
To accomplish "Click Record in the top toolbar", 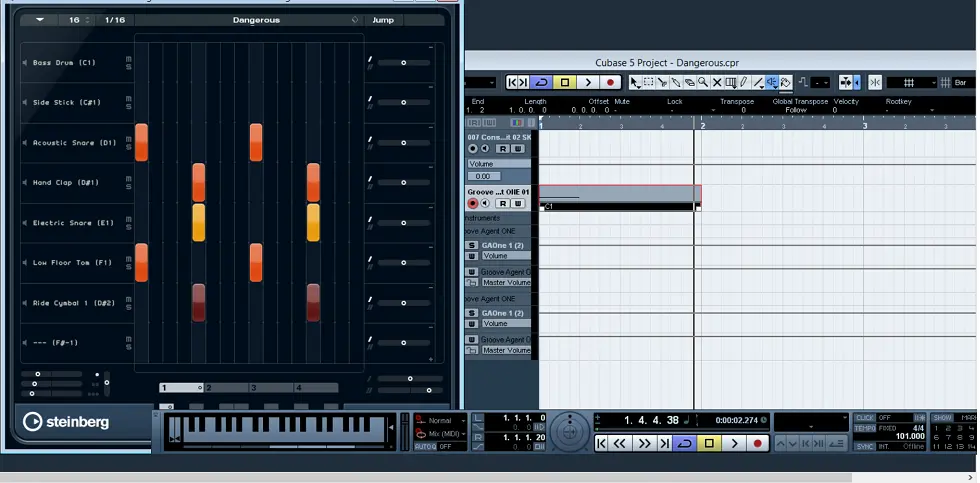I will point(610,82).
